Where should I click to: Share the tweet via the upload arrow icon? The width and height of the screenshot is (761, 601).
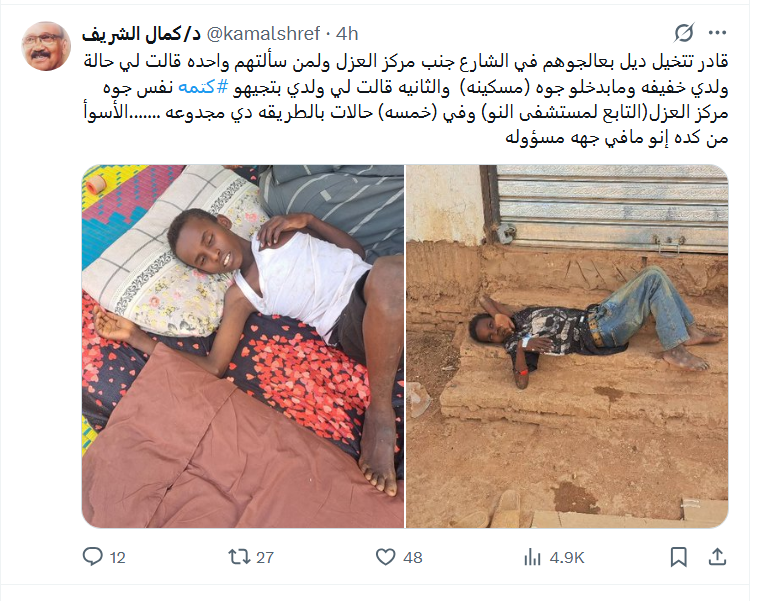[717, 556]
